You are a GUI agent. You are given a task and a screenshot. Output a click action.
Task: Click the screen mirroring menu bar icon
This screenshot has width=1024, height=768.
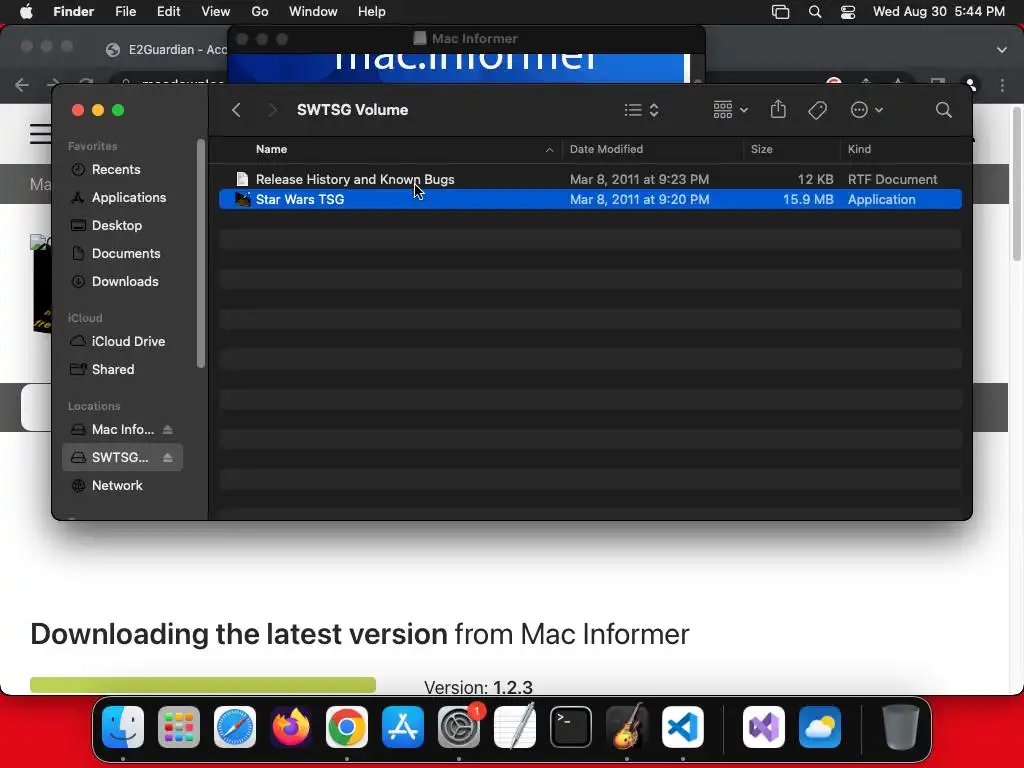780,12
